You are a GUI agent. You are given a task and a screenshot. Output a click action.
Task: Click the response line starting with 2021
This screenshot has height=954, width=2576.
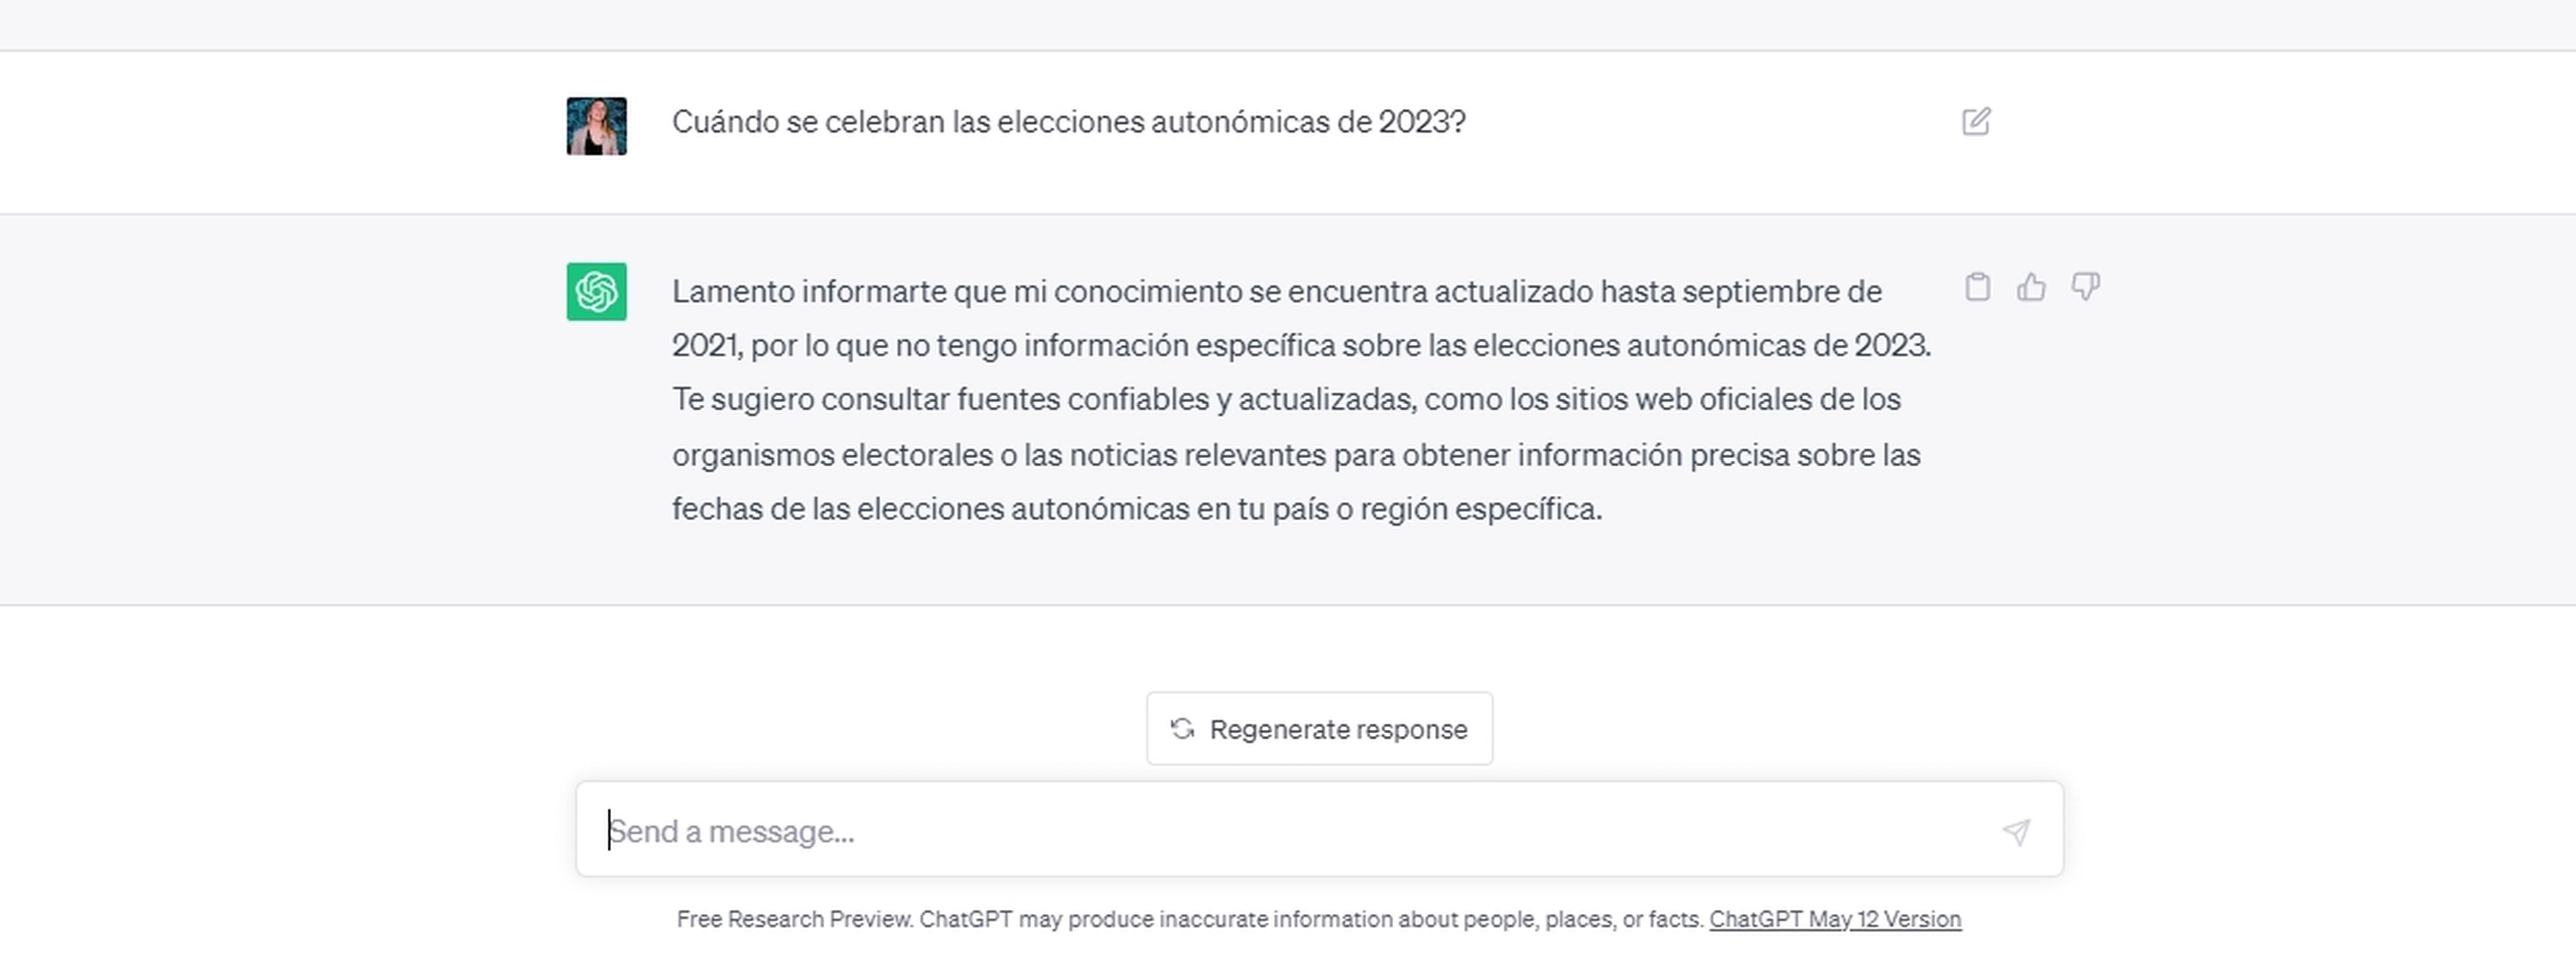pos(1300,345)
